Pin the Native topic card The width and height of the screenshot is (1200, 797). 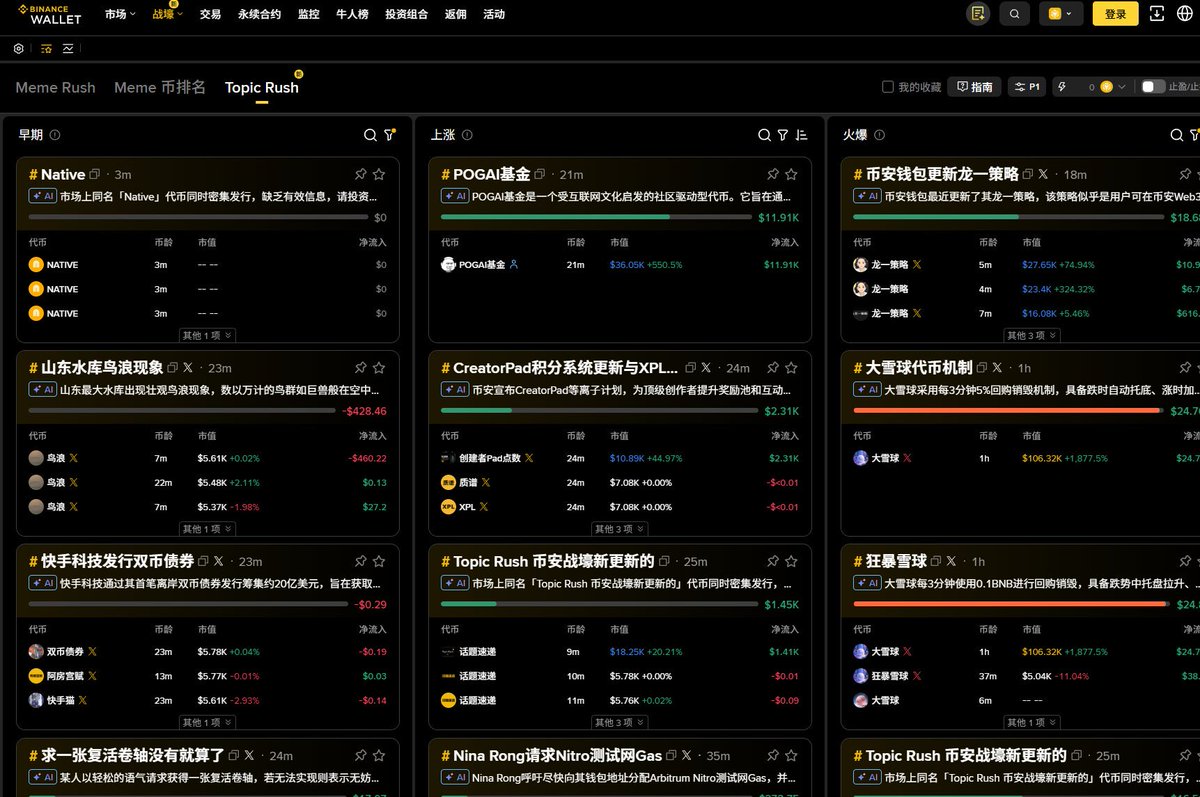point(360,174)
